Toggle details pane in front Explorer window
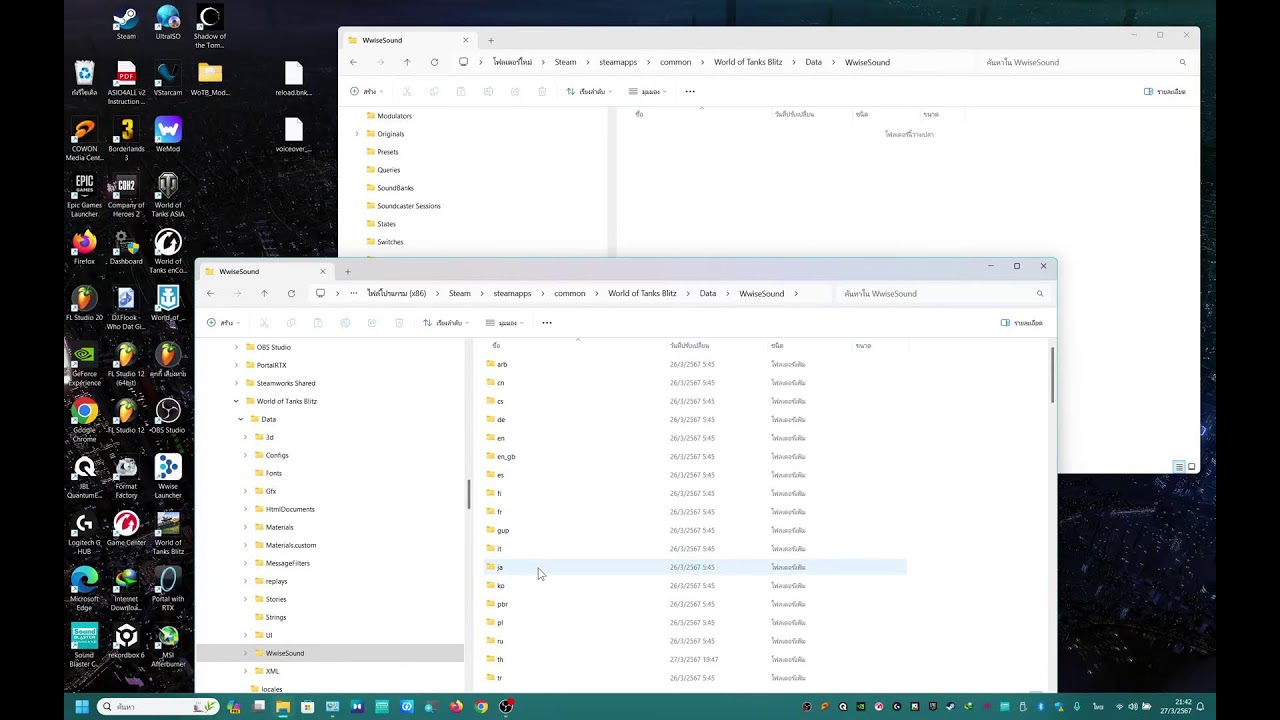The height and width of the screenshot is (720, 1280). pyautogui.click(x=1022, y=323)
